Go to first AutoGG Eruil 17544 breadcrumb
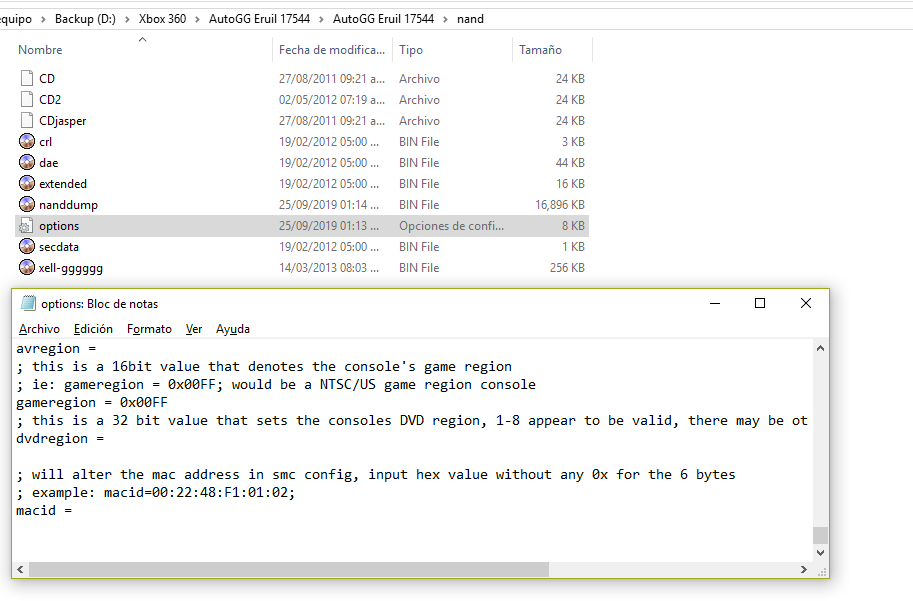913x601 pixels. coord(259,19)
